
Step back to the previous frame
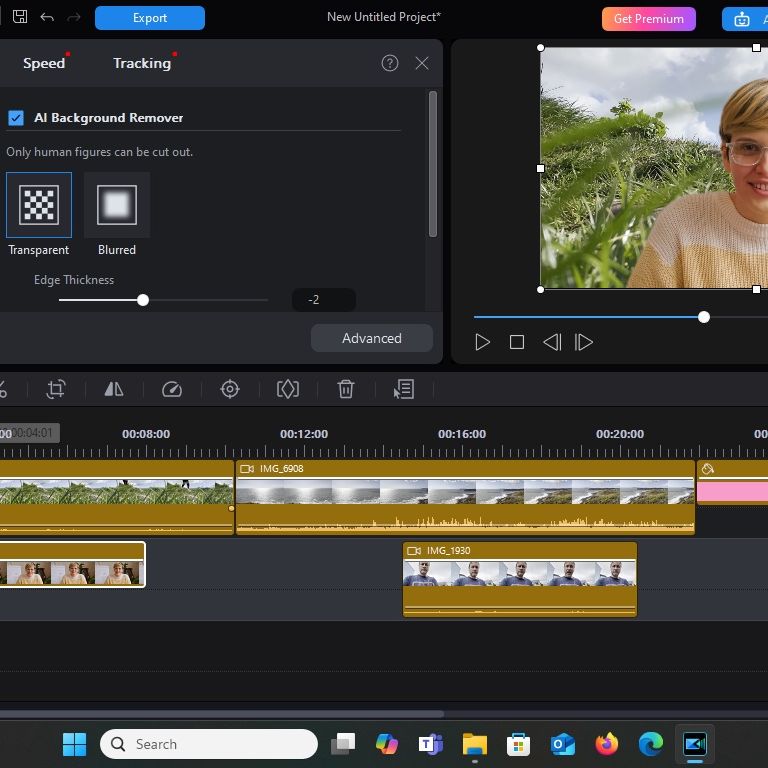point(552,342)
